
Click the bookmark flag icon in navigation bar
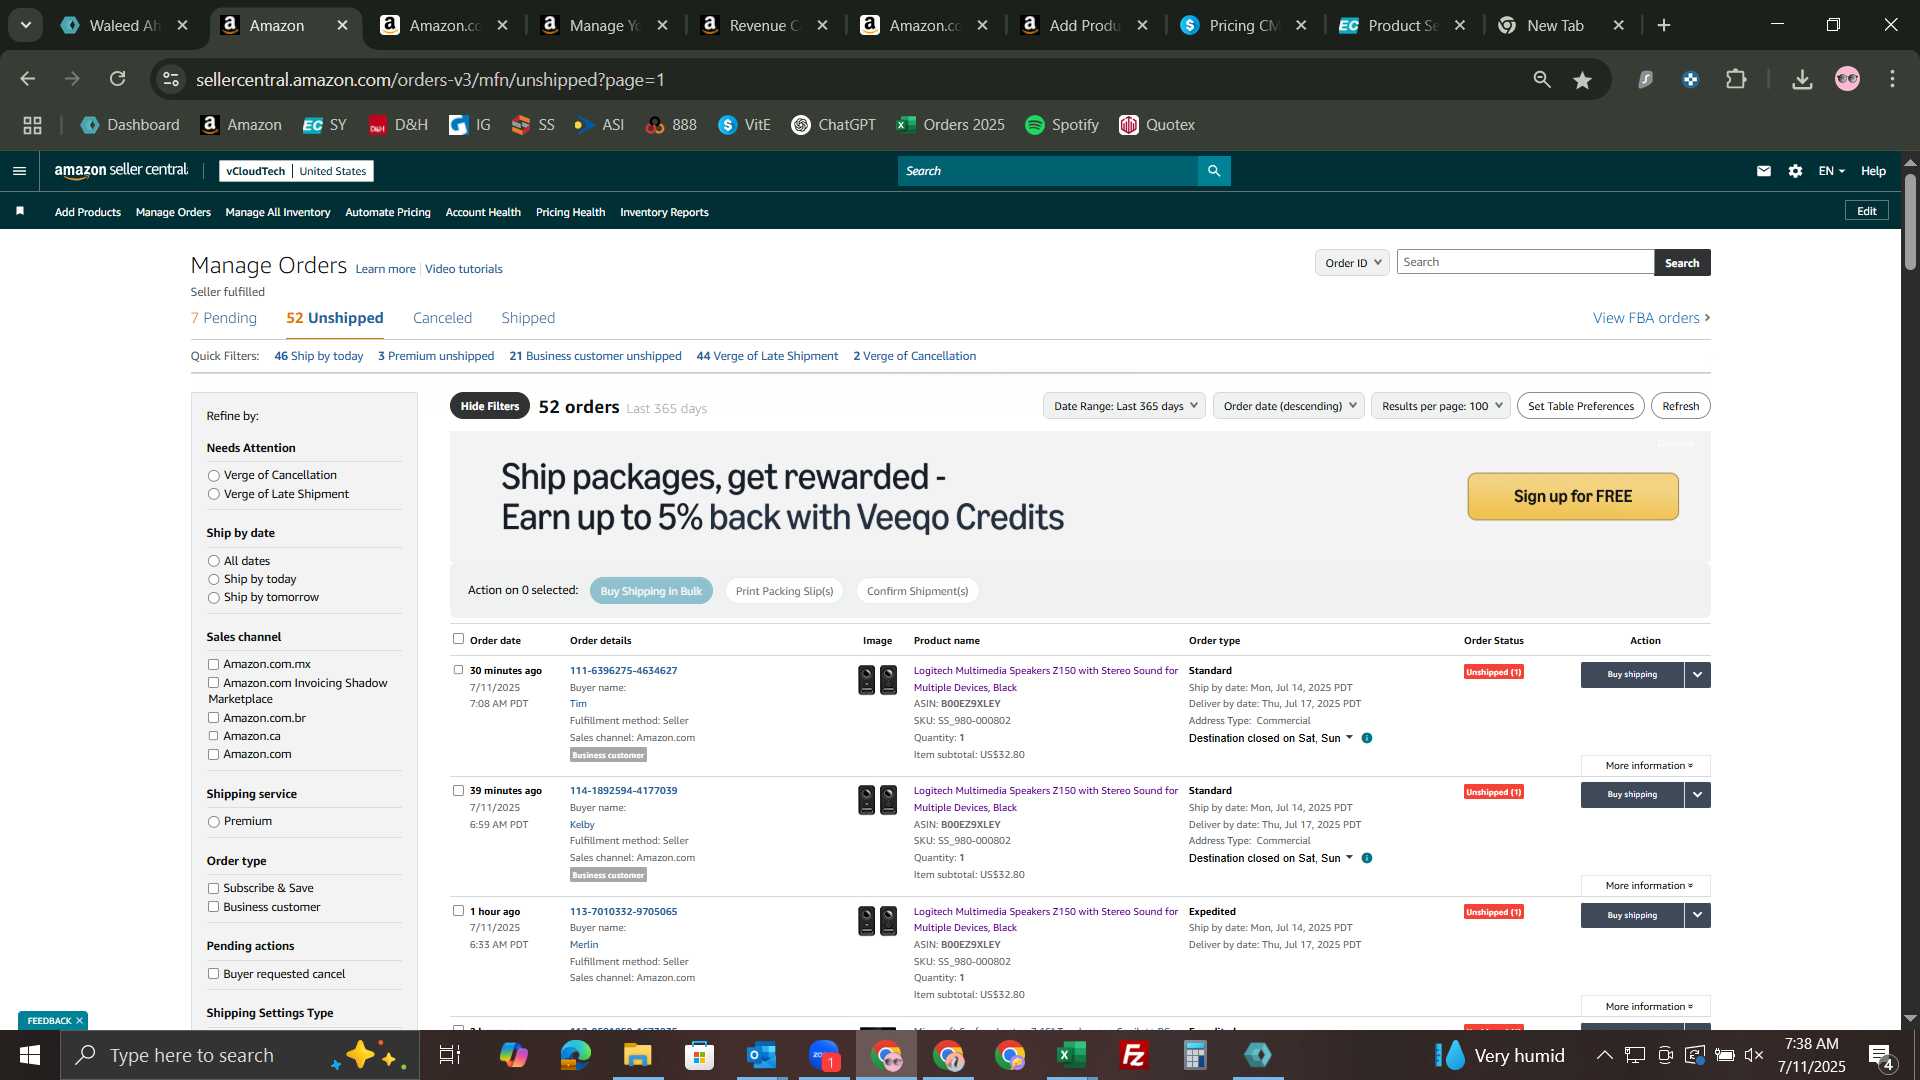pos(20,211)
